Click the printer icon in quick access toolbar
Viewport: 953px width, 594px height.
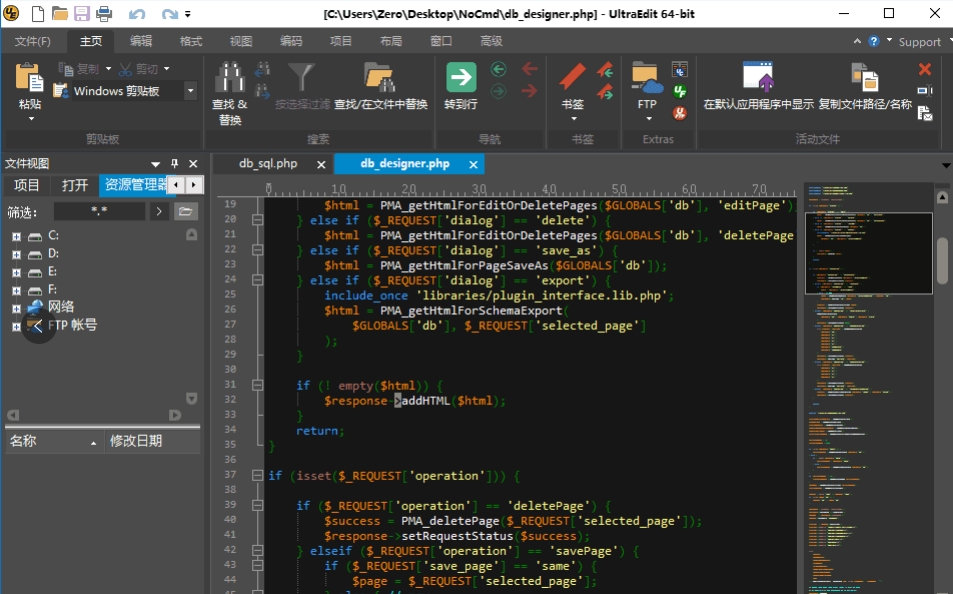pos(104,14)
